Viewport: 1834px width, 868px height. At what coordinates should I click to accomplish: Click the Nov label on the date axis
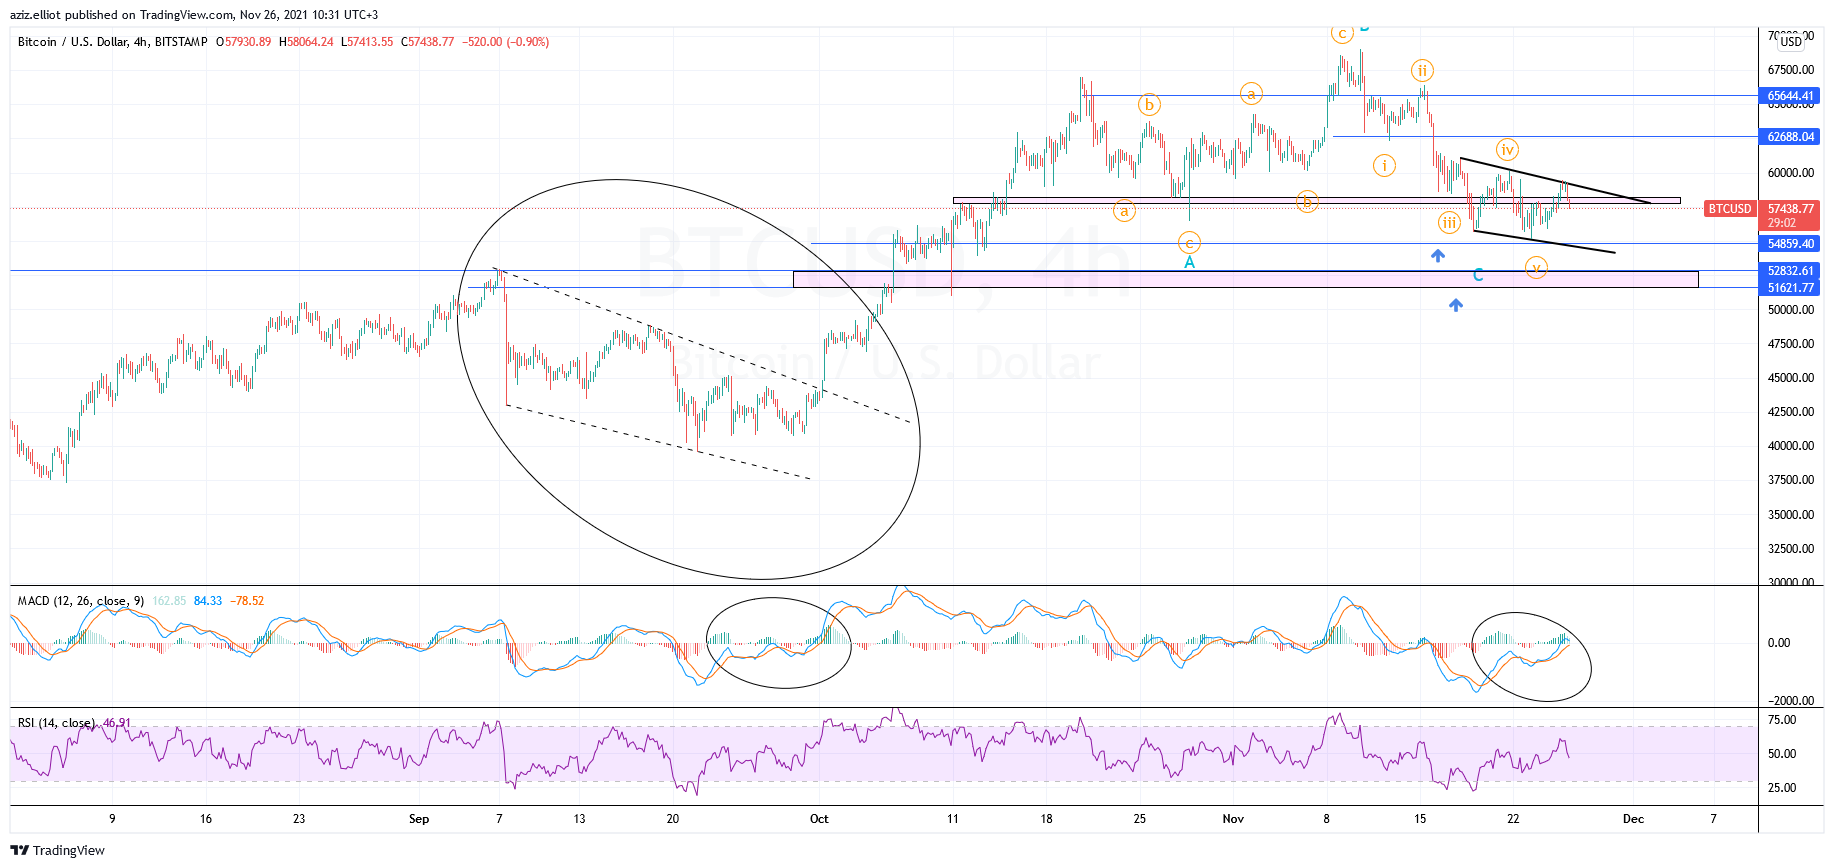1233,819
